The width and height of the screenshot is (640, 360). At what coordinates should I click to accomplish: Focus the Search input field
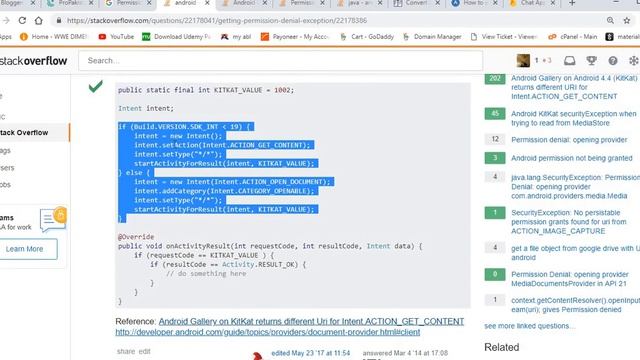click(x=281, y=61)
